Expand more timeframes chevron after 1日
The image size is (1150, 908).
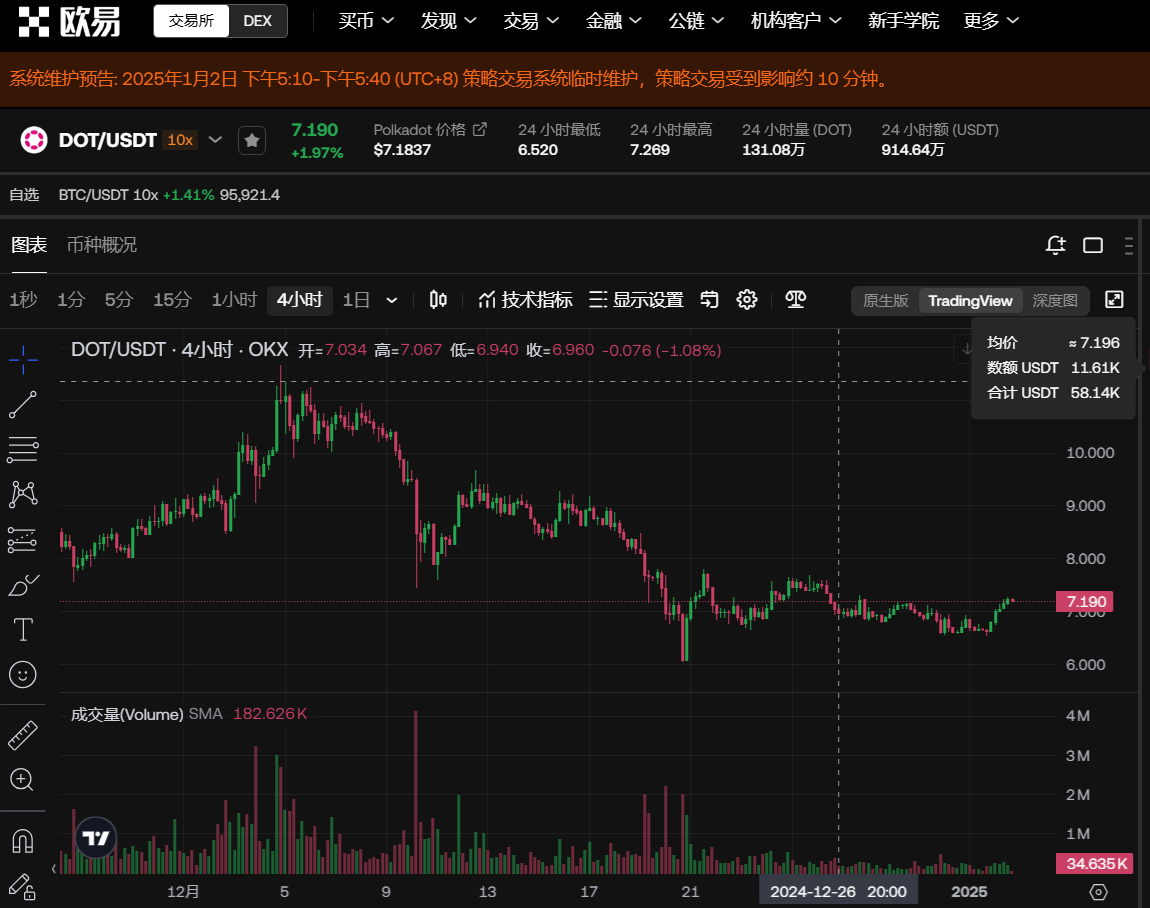392,300
